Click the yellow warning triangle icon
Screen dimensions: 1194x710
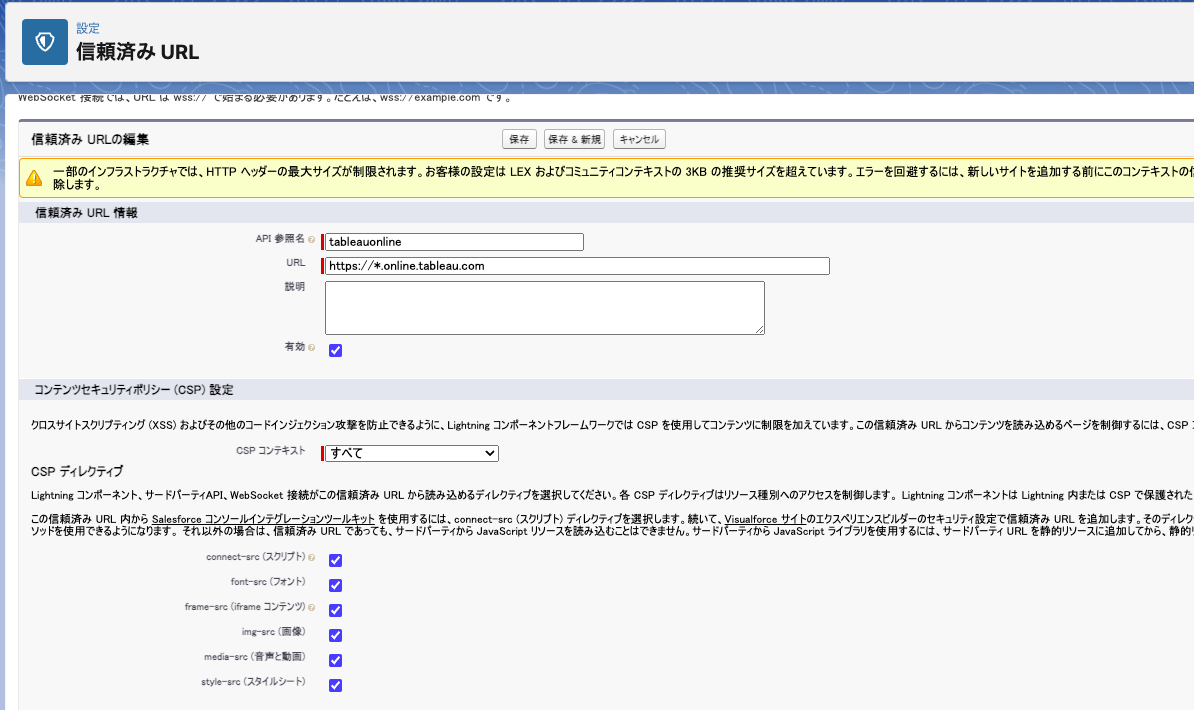point(34,178)
